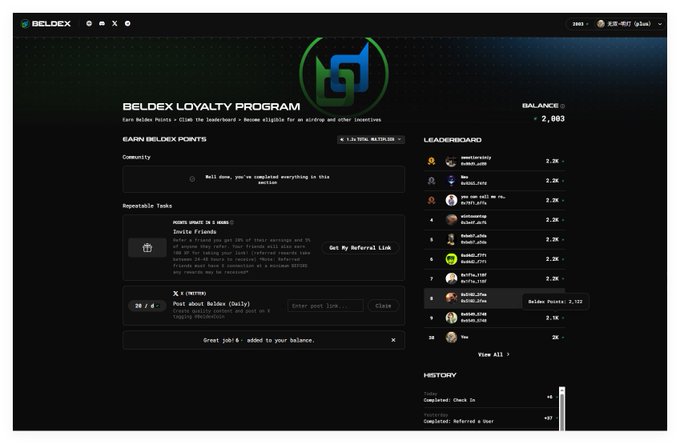Click avatar of 'you can call me' user

coord(451,200)
